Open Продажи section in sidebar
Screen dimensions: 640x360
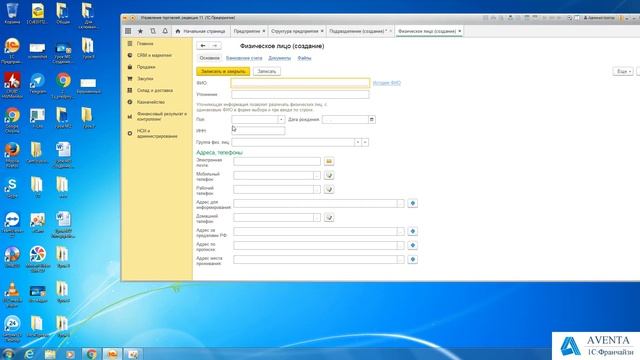(x=146, y=67)
